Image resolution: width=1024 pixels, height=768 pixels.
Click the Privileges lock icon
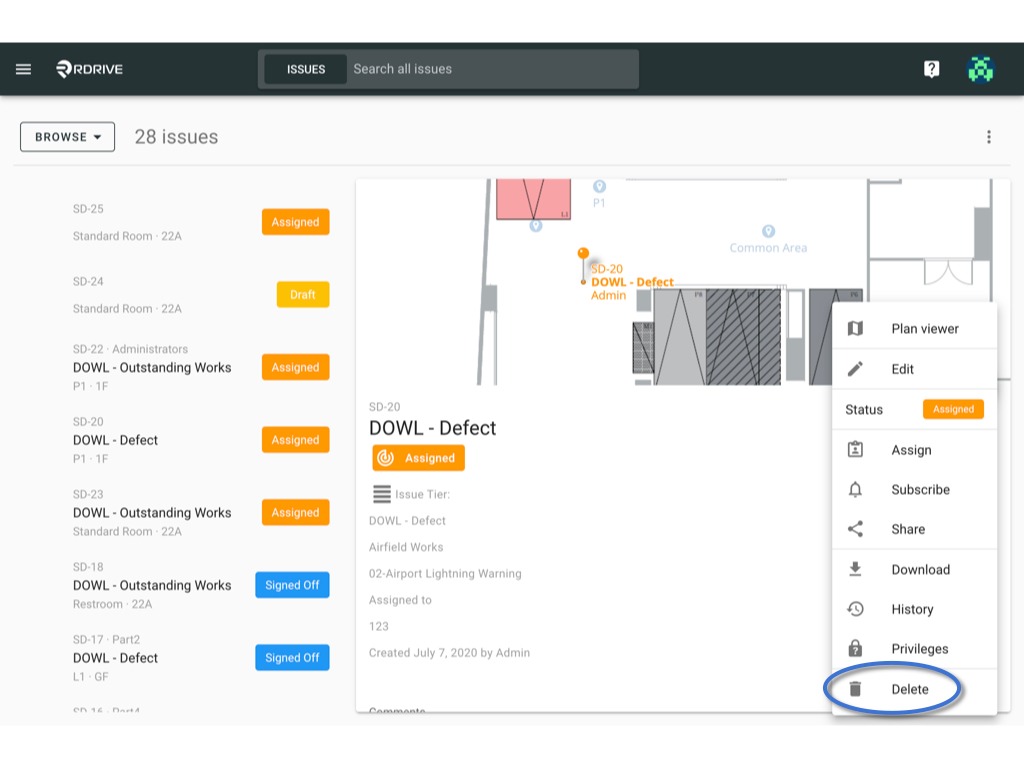click(855, 648)
